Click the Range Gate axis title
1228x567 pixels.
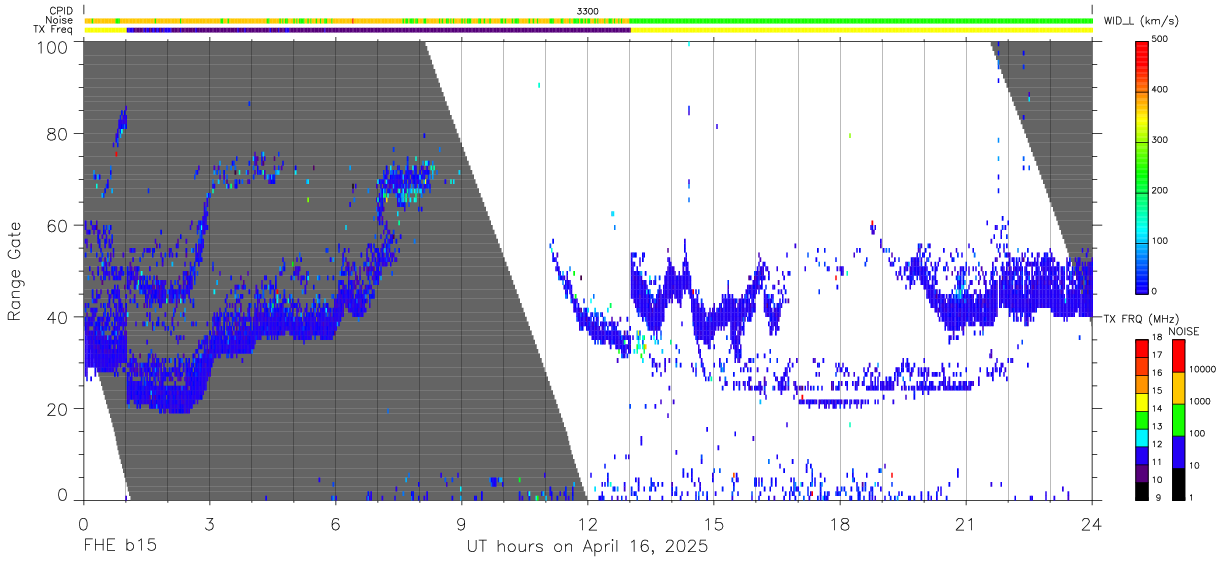[15, 271]
